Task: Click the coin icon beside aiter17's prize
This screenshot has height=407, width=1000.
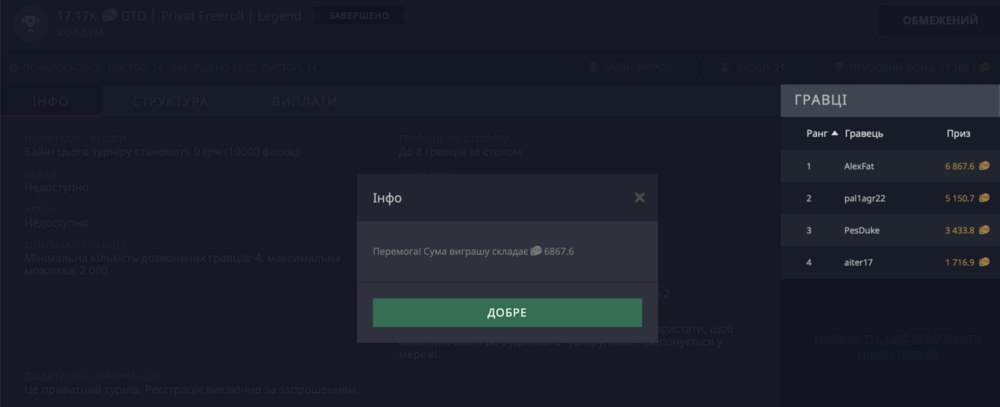Action: (985, 262)
